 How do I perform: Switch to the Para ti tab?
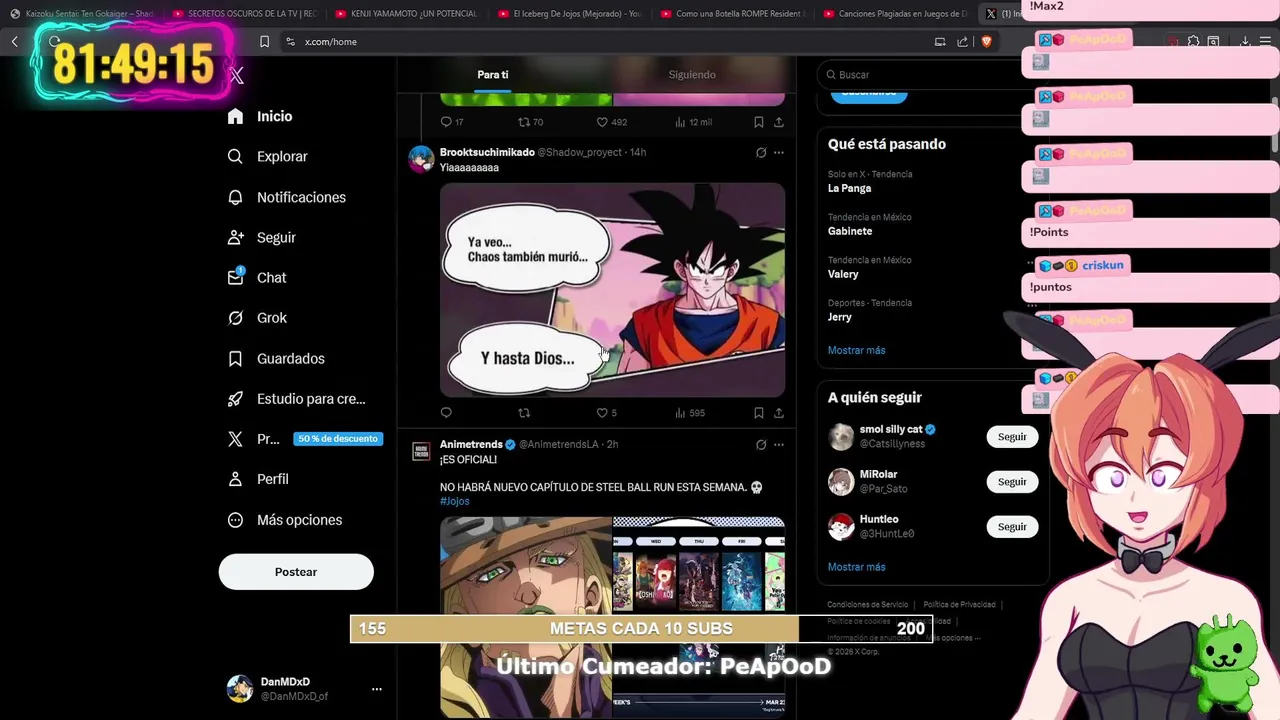[492, 75]
